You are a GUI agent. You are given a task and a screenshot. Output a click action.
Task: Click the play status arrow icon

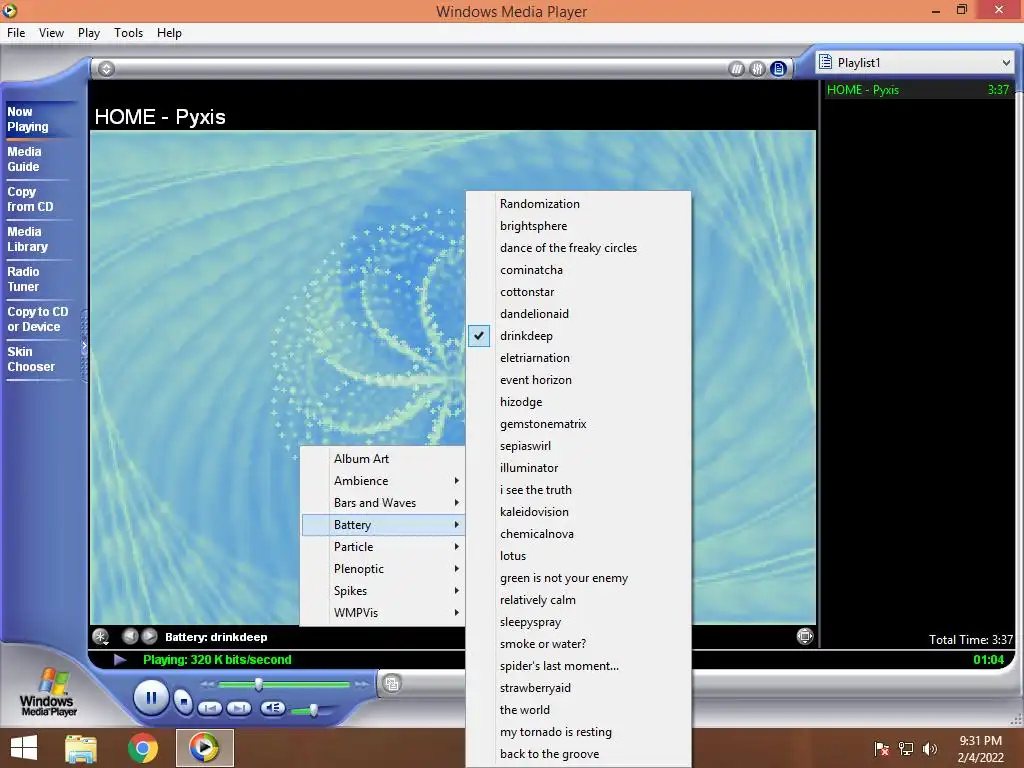pos(120,660)
